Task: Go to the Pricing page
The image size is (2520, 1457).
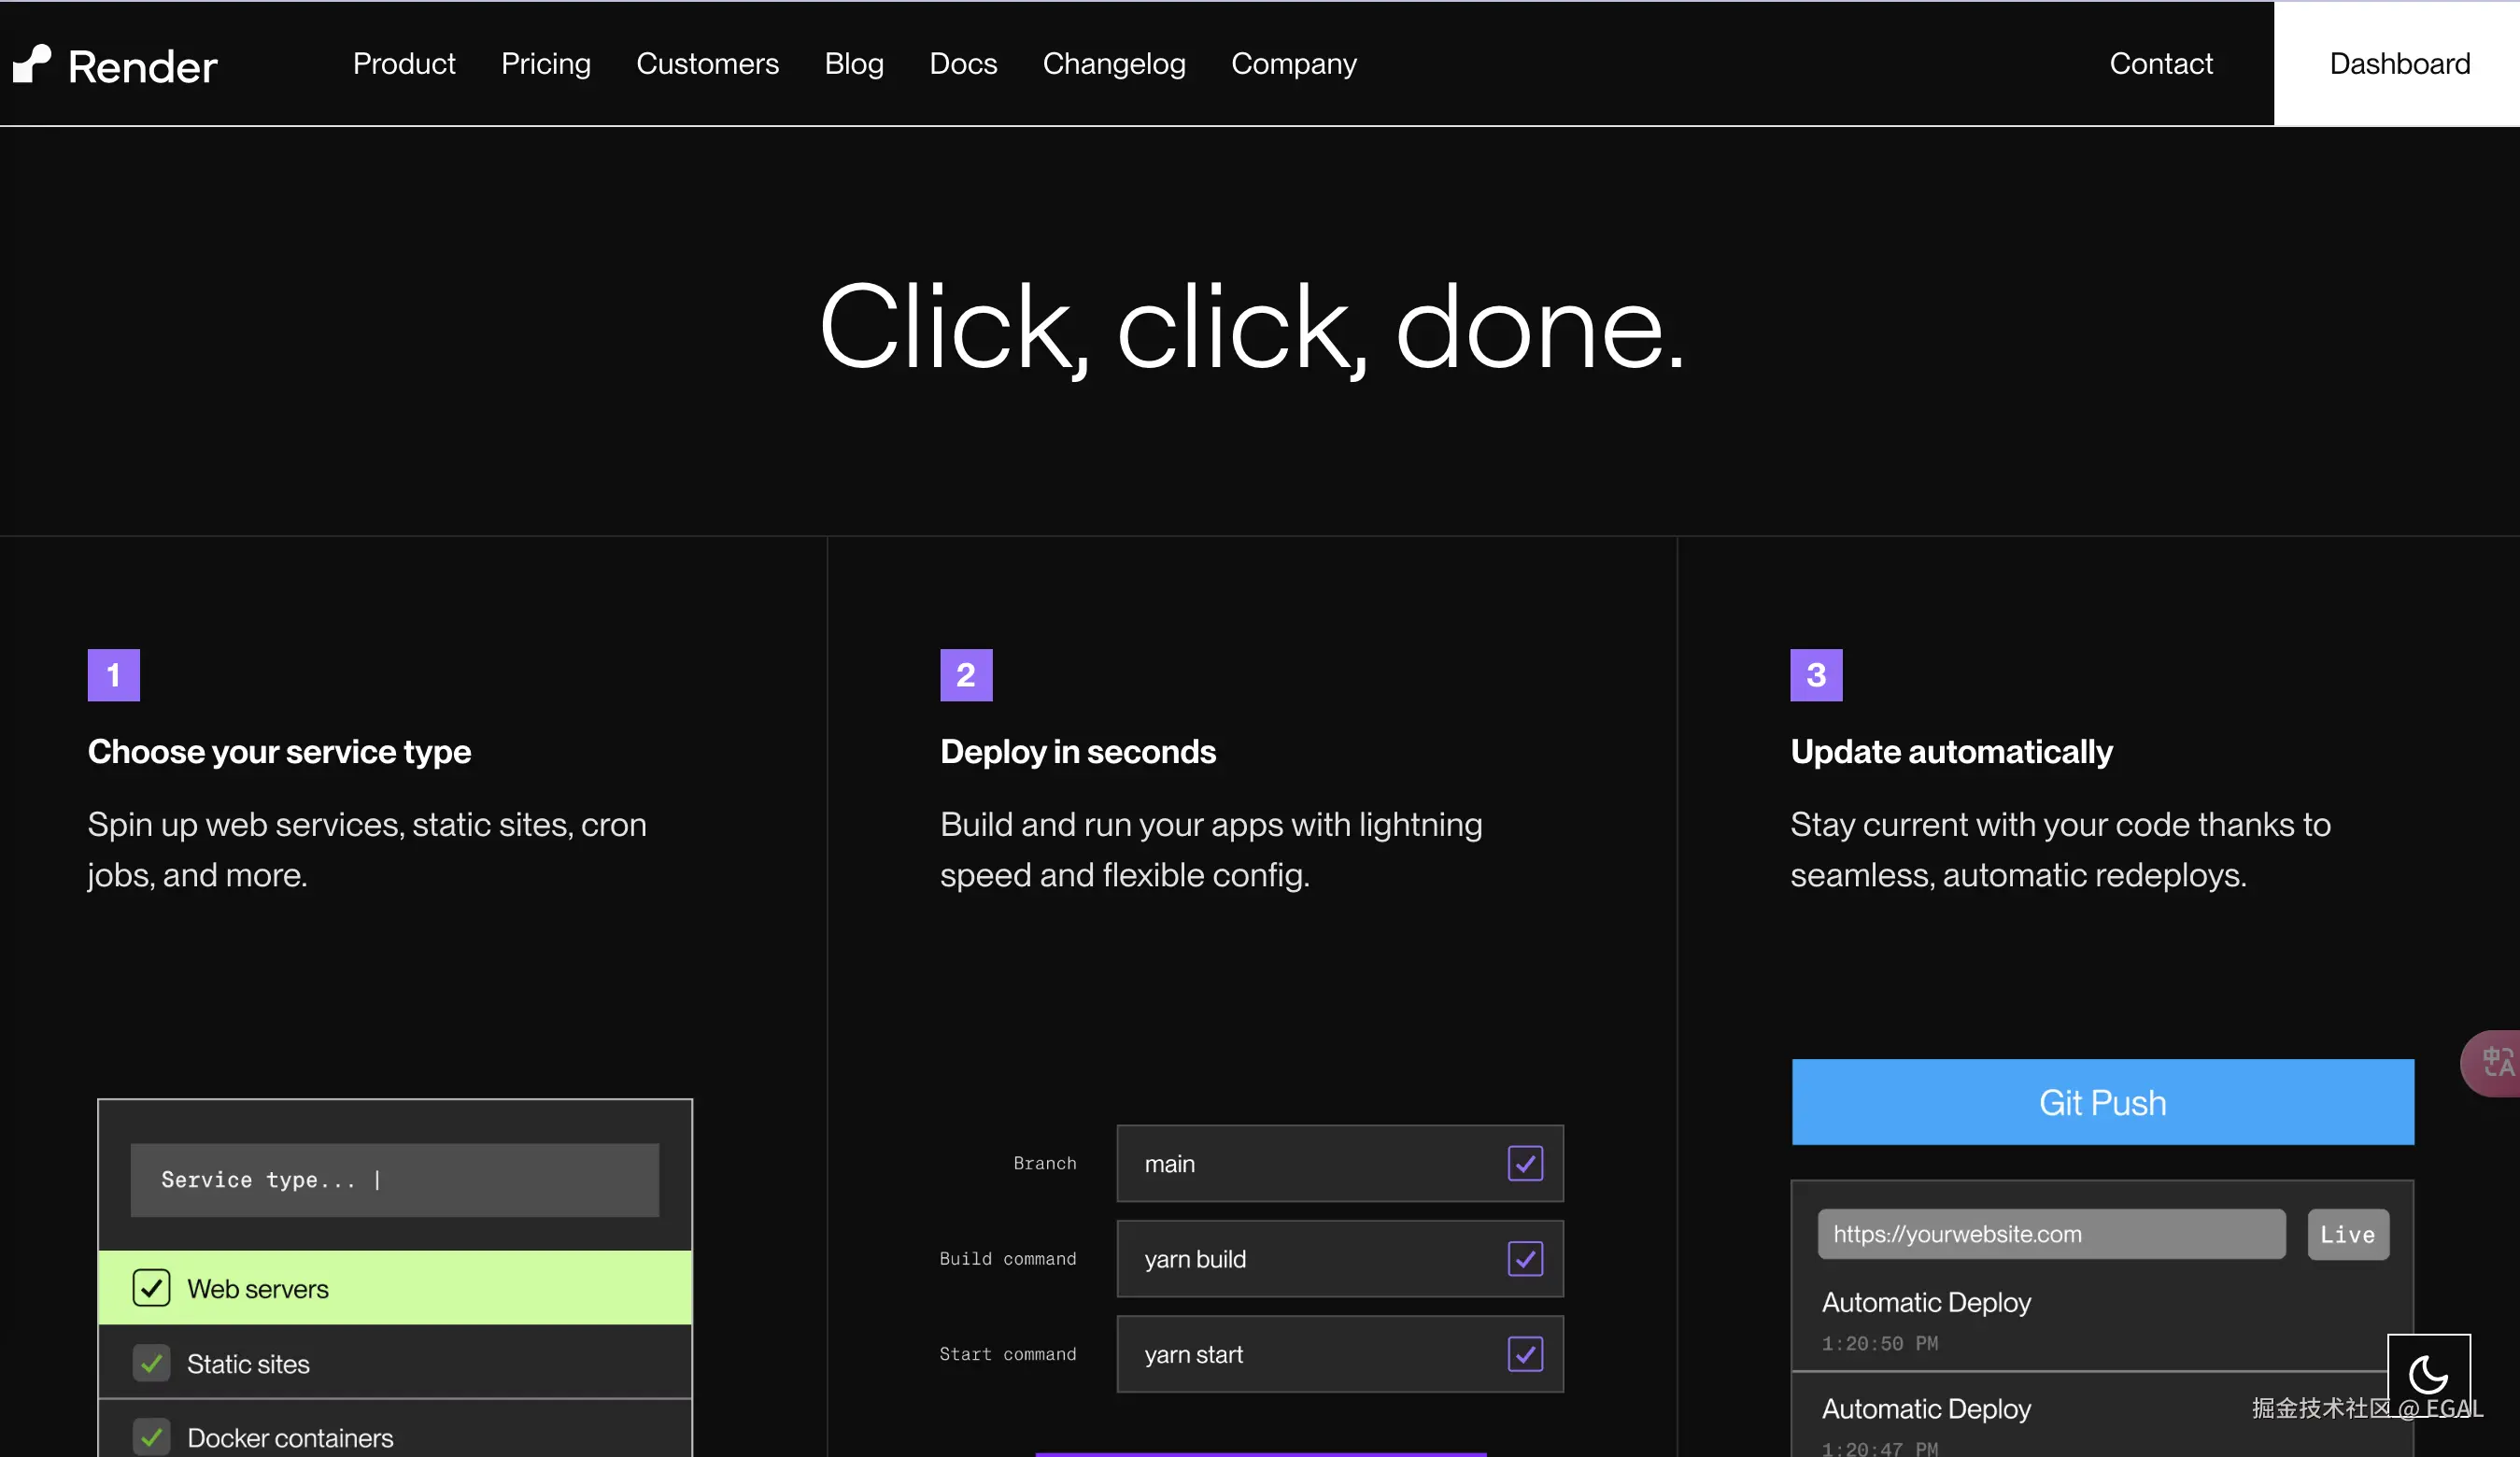Action: (x=545, y=64)
